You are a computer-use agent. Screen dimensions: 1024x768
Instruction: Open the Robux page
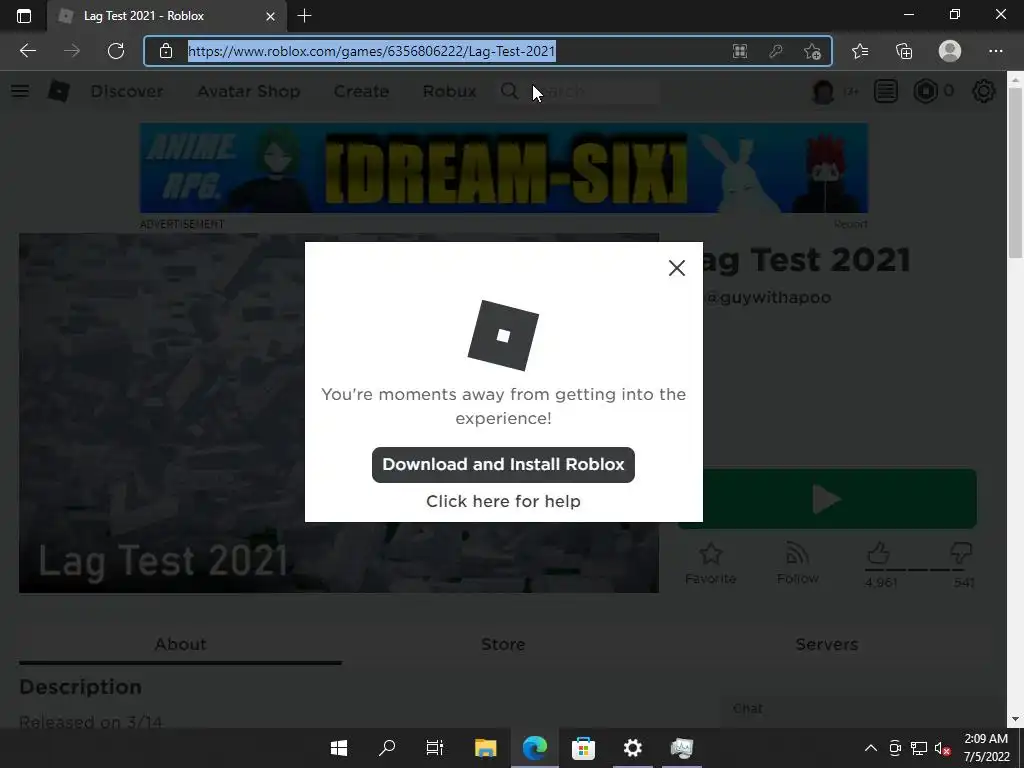click(x=449, y=91)
